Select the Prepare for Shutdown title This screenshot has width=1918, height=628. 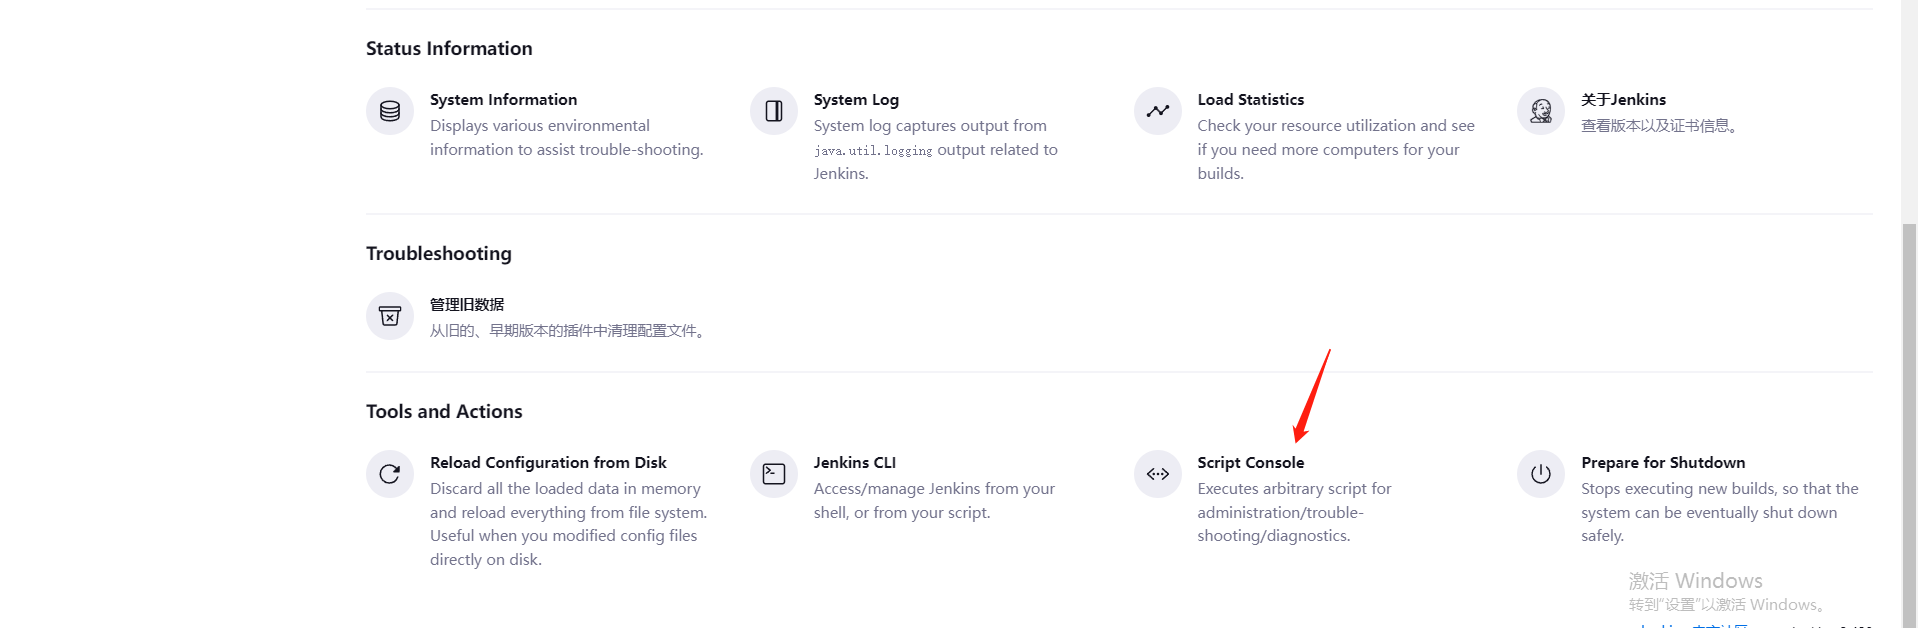(1662, 463)
